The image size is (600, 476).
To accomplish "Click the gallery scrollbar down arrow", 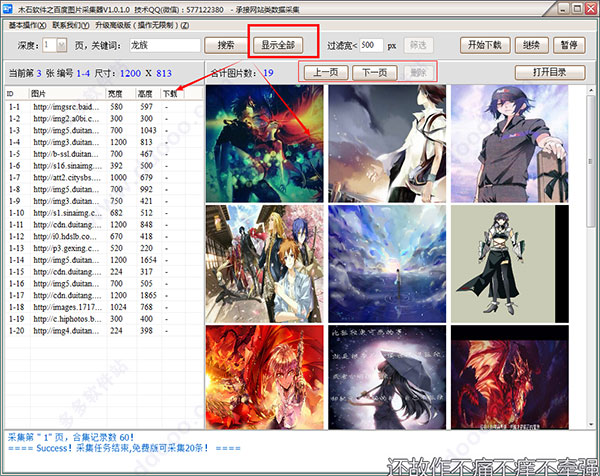I will coord(590,424).
